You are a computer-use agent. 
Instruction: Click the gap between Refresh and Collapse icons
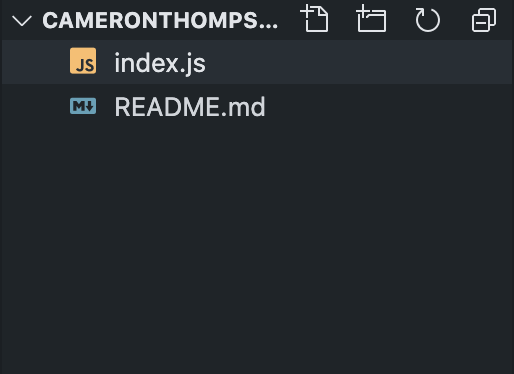pos(456,20)
